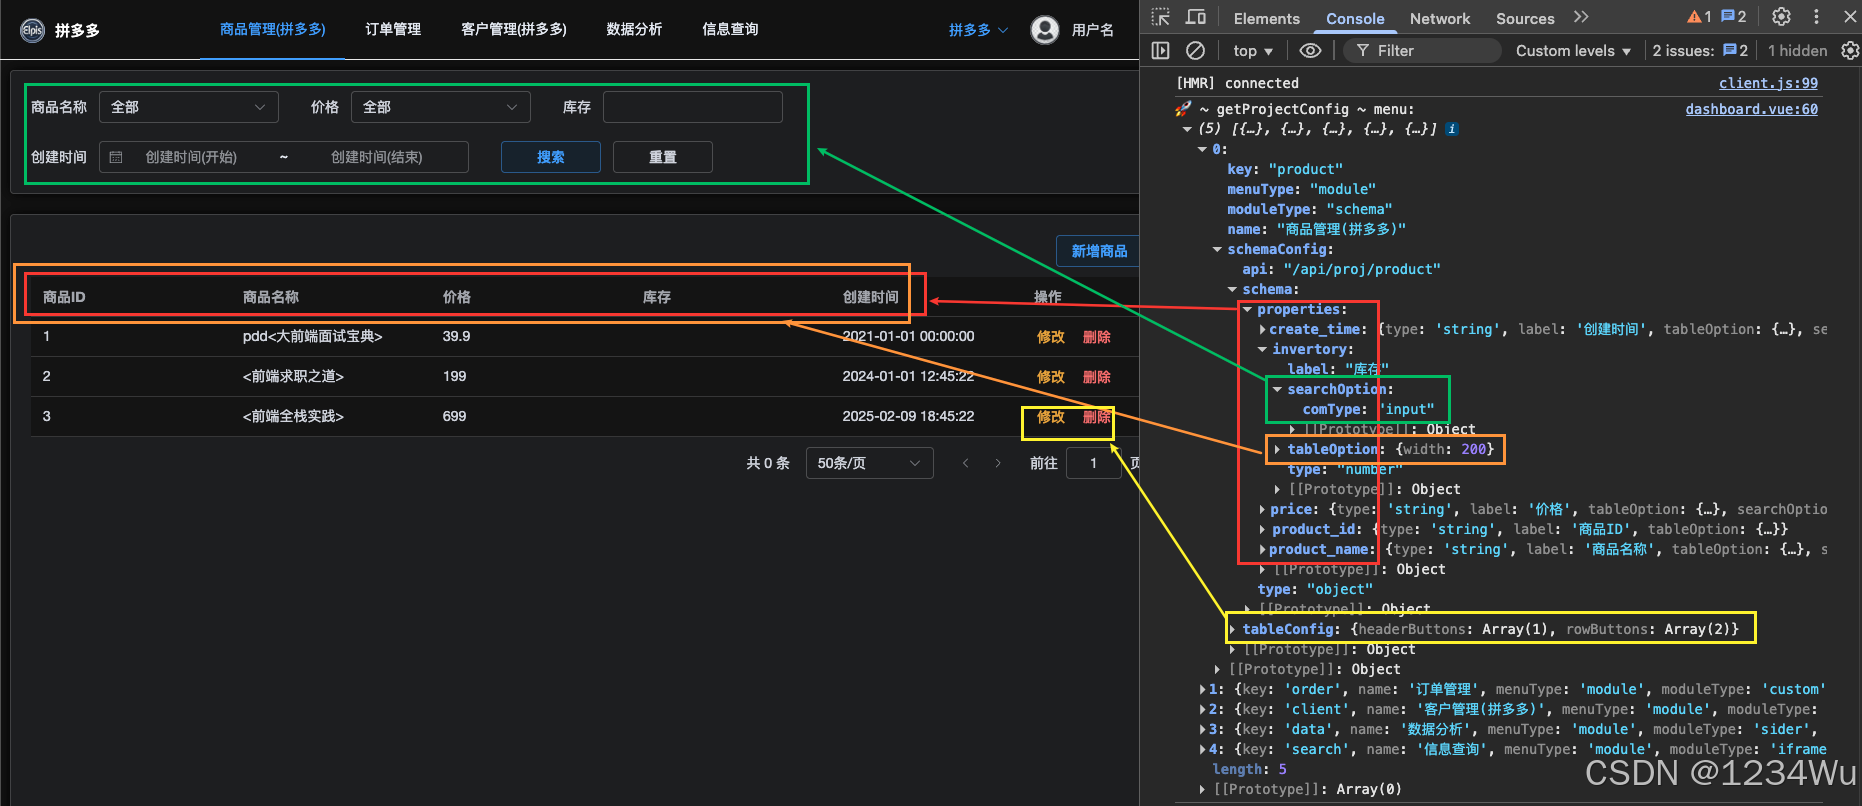Select the Console DevTools tab
This screenshot has height=806, width=1862.
pyautogui.click(x=1355, y=18)
